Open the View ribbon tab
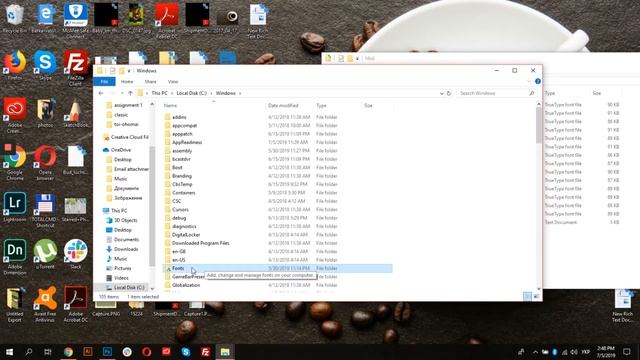The height and width of the screenshot is (360, 640). [x=173, y=82]
